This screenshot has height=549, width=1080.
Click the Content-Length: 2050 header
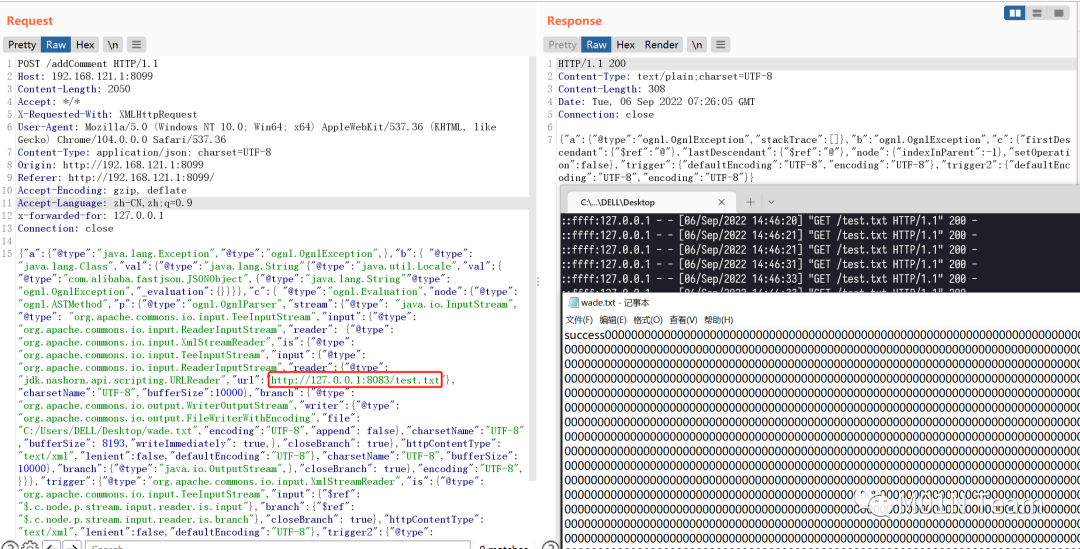tap(74, 89)
